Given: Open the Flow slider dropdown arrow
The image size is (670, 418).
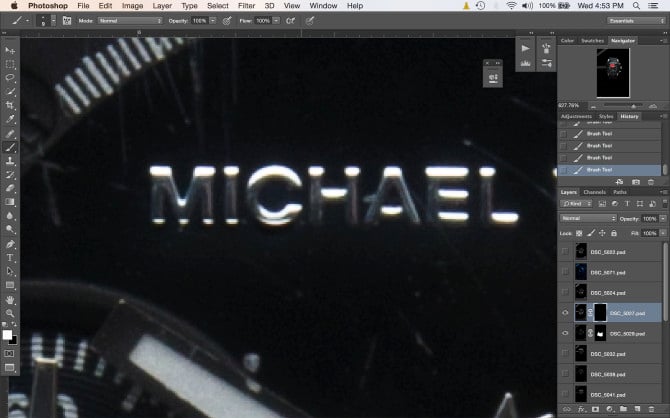Looking at the screenshot, I should (x=276, y=21).
